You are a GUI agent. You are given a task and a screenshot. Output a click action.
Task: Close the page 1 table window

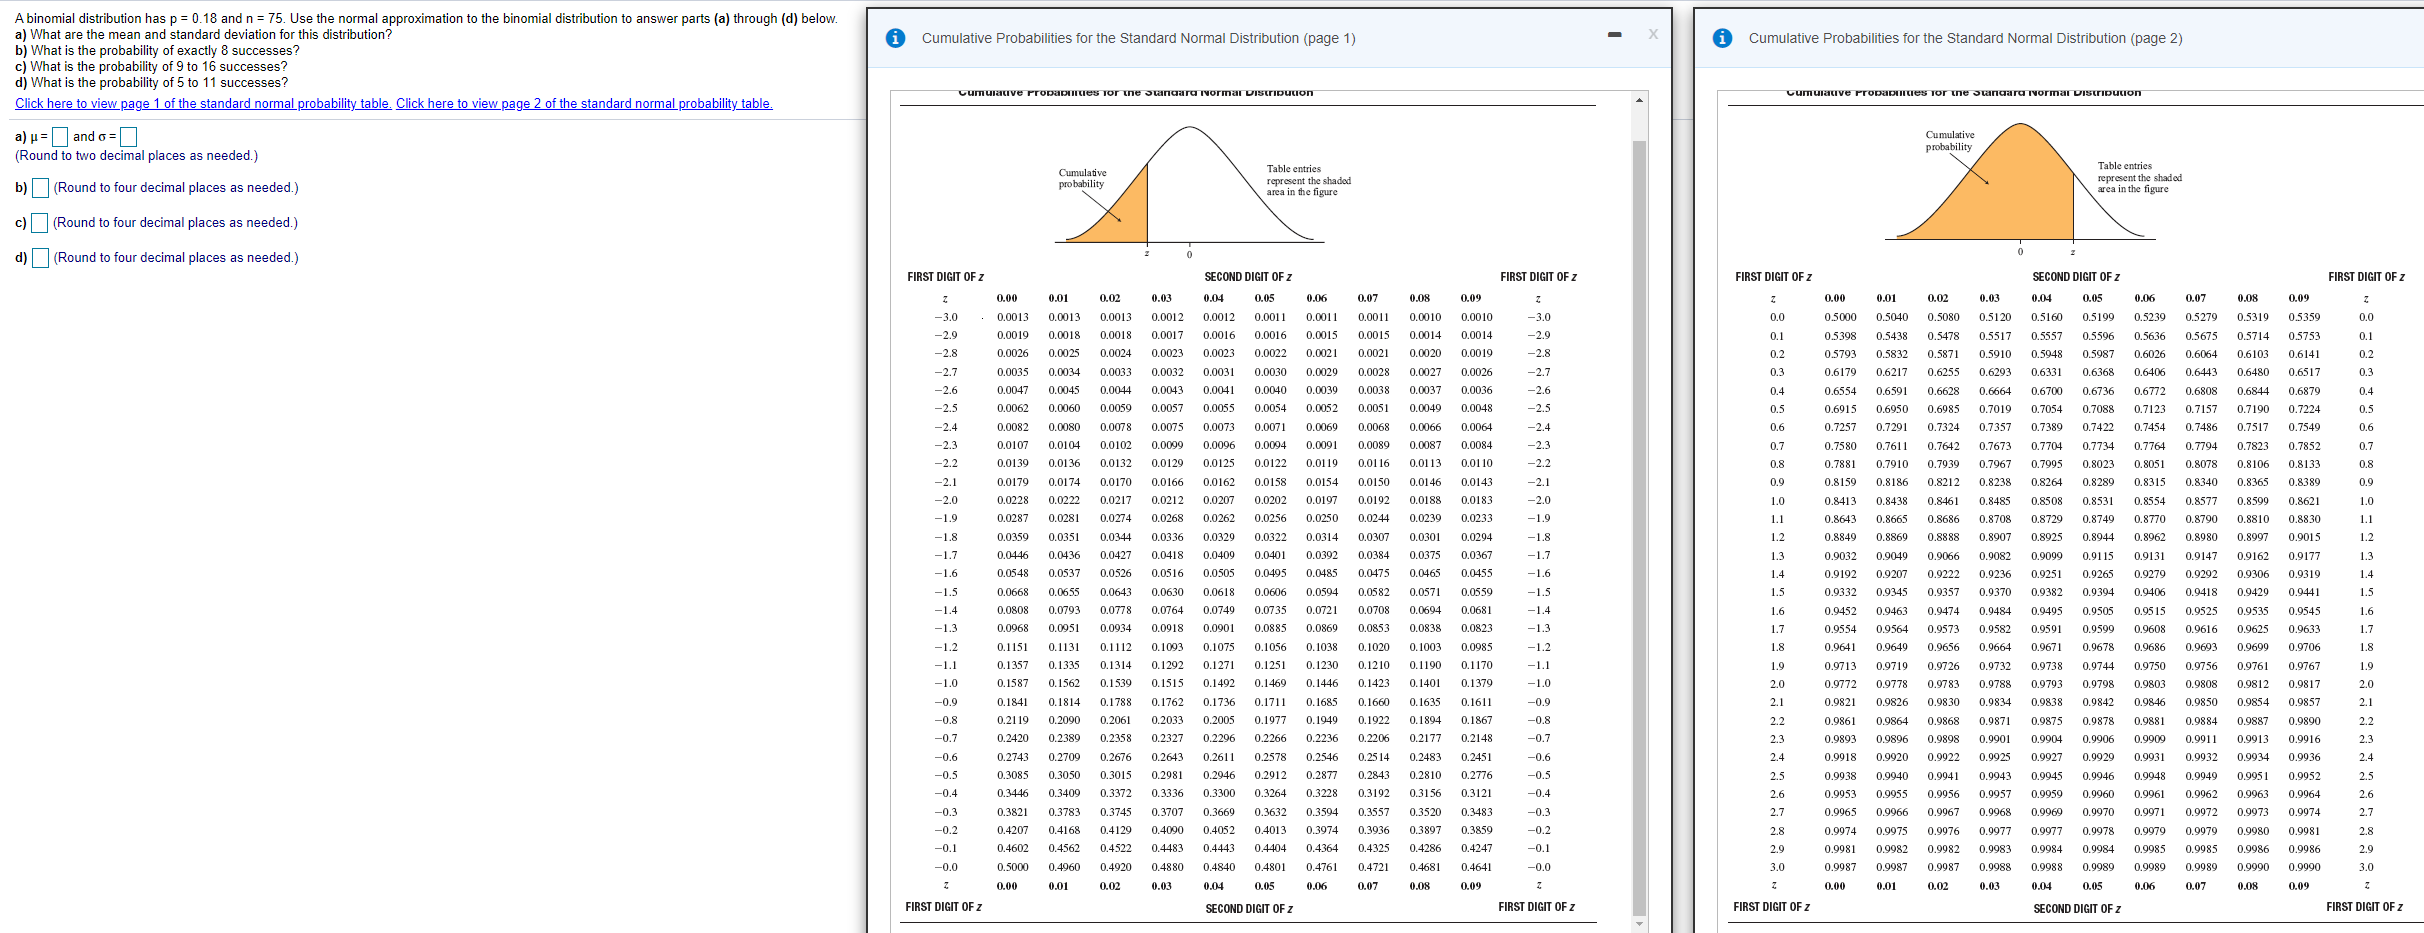pyautogui.click(x=1652, y=33)
